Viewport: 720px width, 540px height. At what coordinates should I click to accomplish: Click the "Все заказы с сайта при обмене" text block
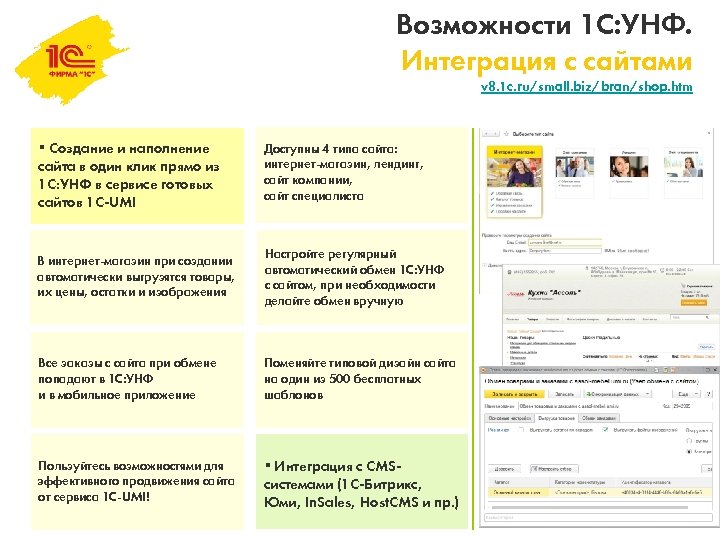(x=137, y=380)
